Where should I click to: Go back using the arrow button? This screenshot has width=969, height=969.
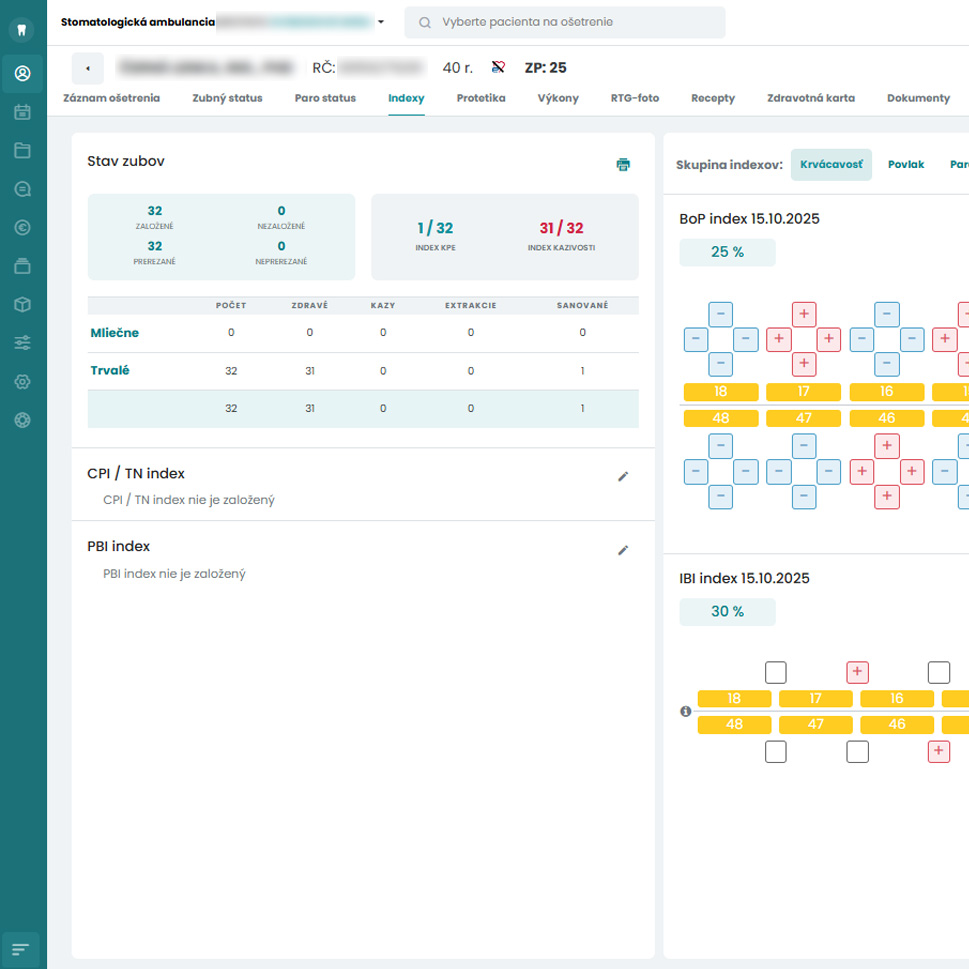88,68
